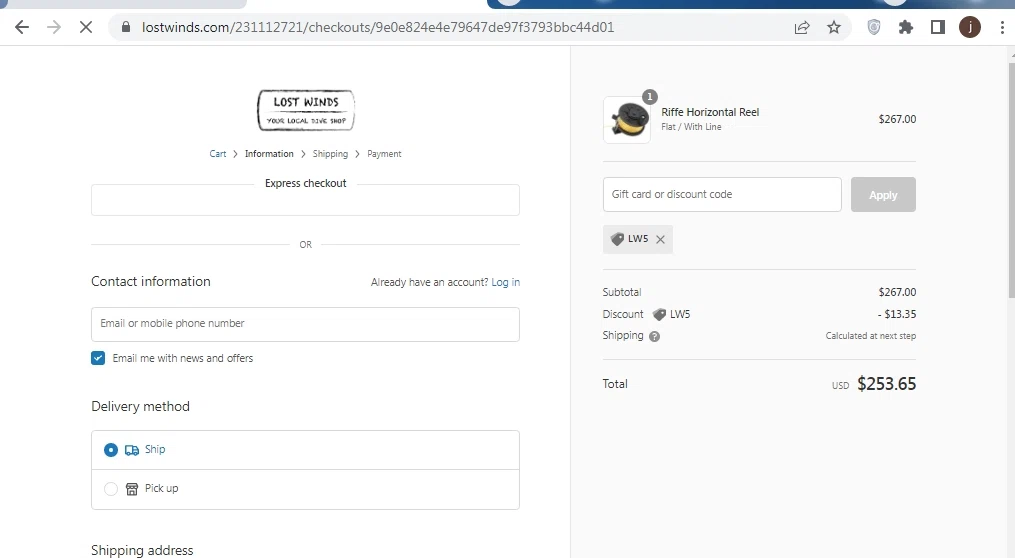Screen dimensions: 1015x558
Task: Click the Contact information heading
Action: click(x=151, y=282)
